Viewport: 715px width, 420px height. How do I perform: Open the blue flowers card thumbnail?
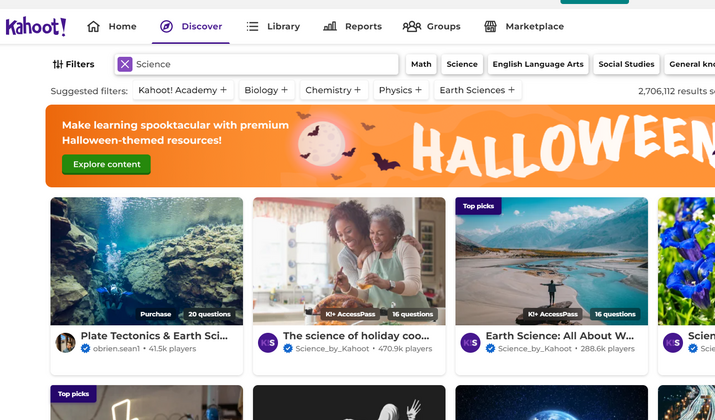[x=686, y=261]
